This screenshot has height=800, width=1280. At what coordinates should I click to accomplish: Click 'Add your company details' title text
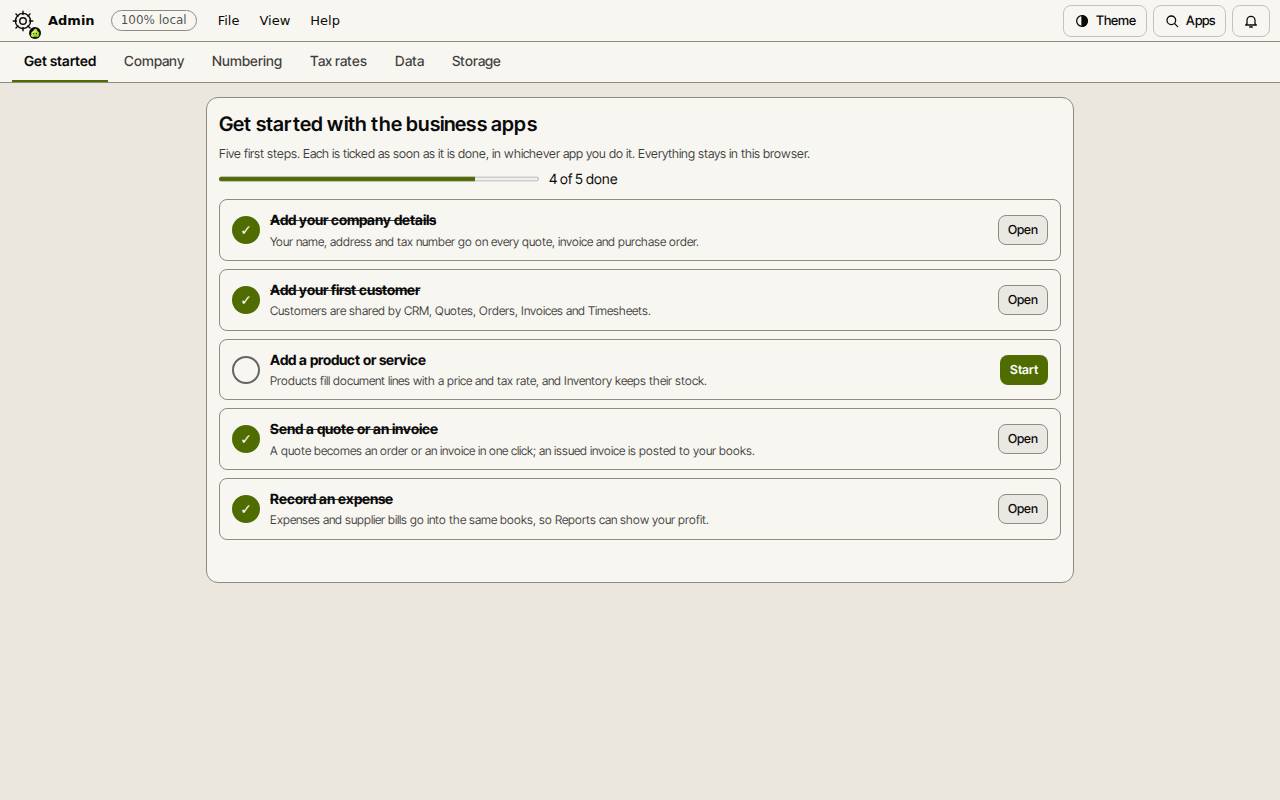tap(353, 220)
